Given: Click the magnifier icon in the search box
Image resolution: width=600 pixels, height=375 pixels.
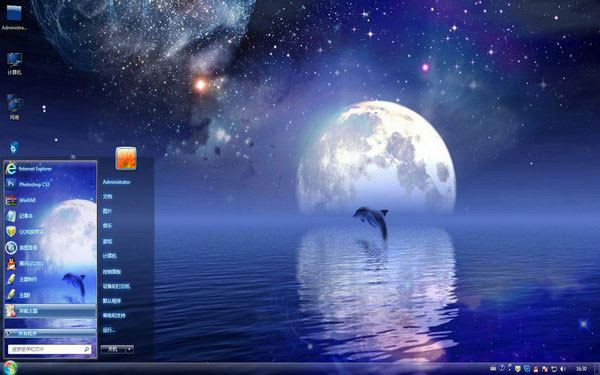Looking at the screenshot, I should [86, 349].
